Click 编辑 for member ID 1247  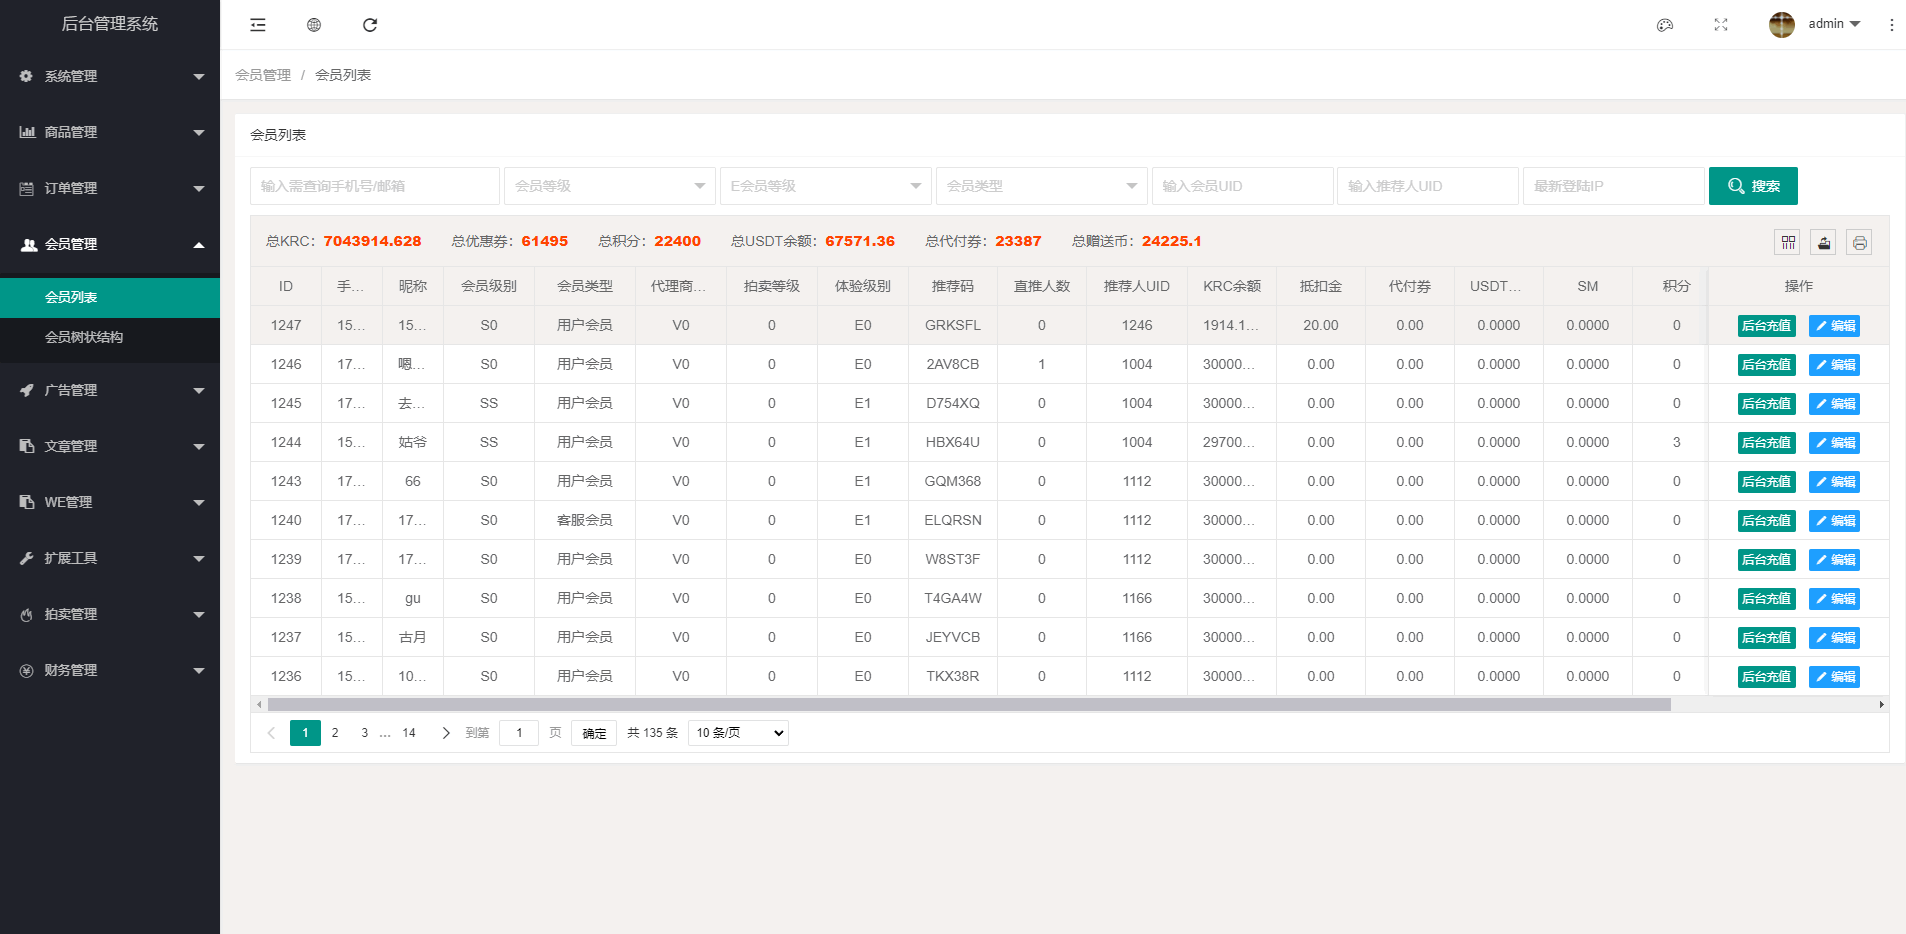coord(1834,326)
